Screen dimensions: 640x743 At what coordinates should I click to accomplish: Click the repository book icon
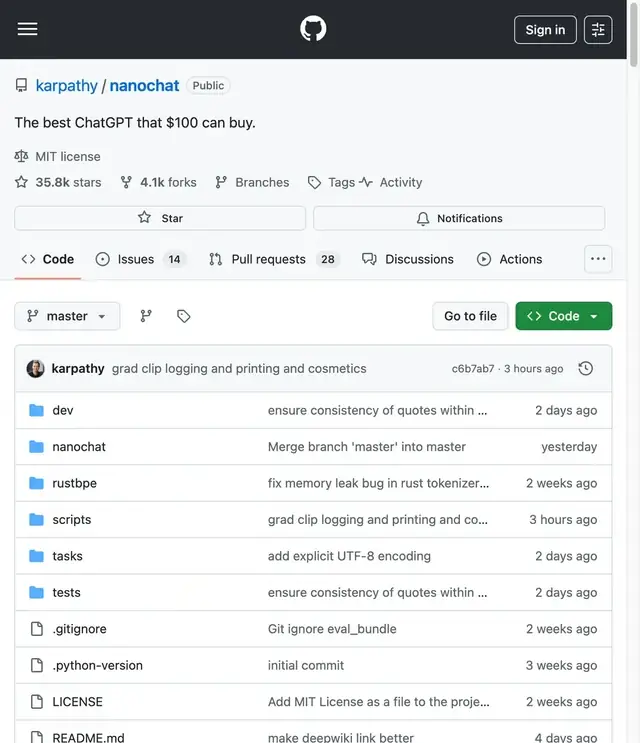point(21,85)
